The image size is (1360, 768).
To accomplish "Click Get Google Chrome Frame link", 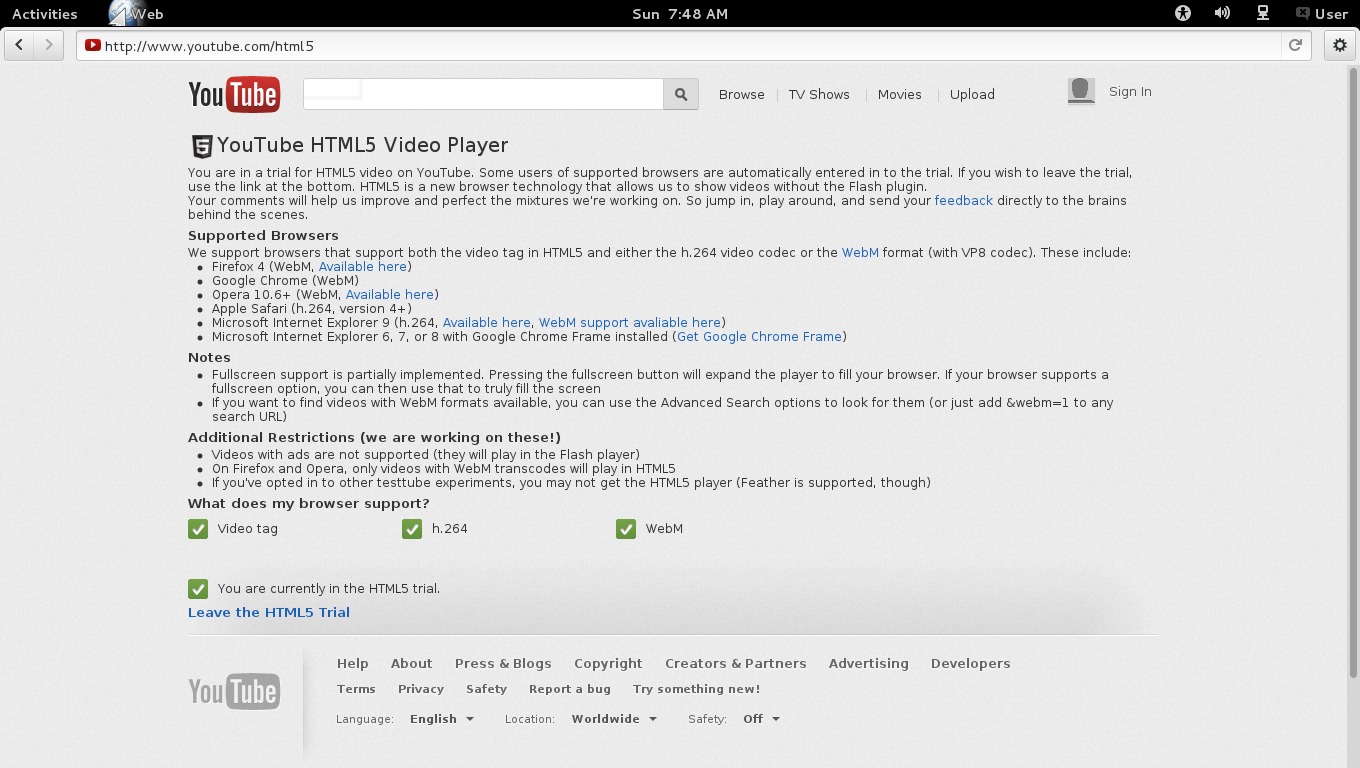I will click(x=760, y=336).
